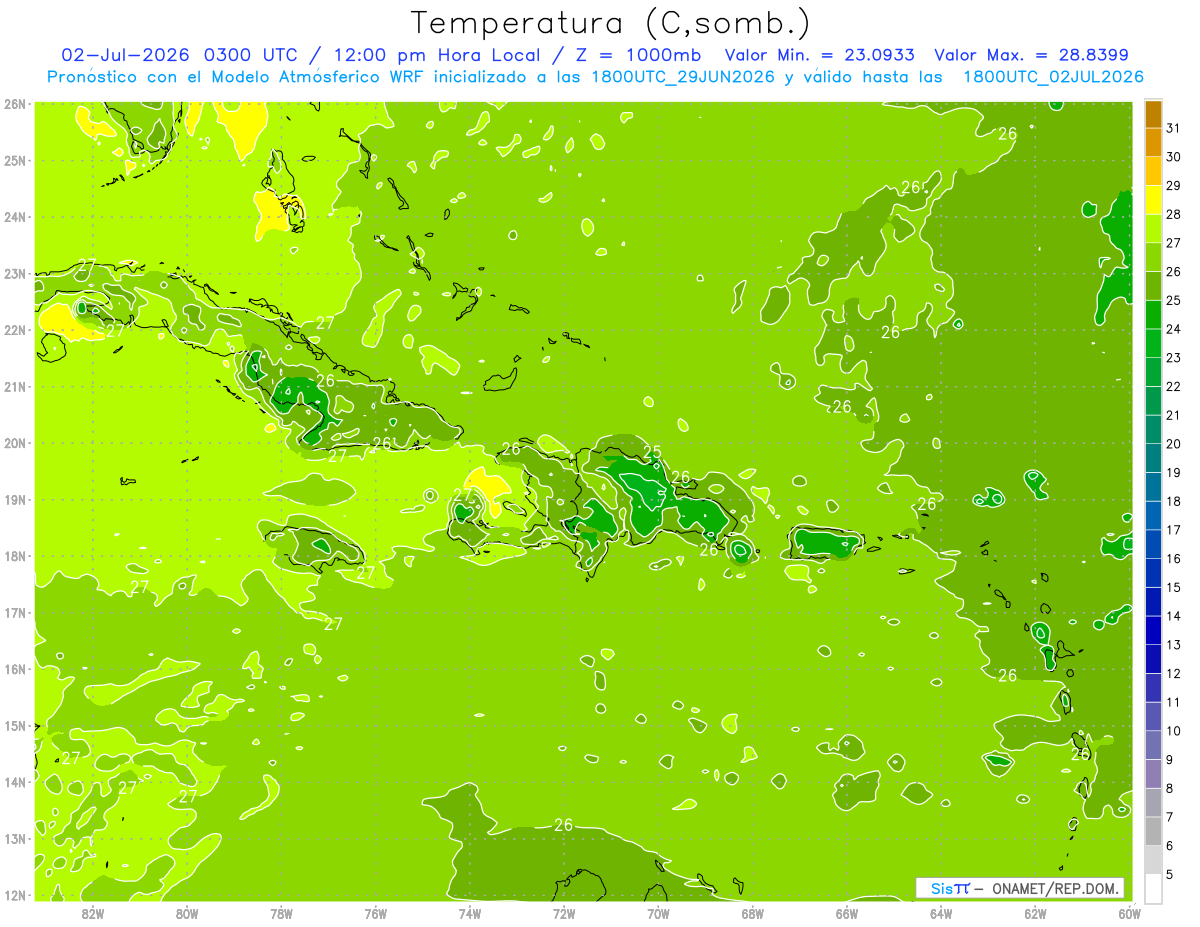Click the 76W longitude axis label
1200x927 pixels.
(376, 913)
